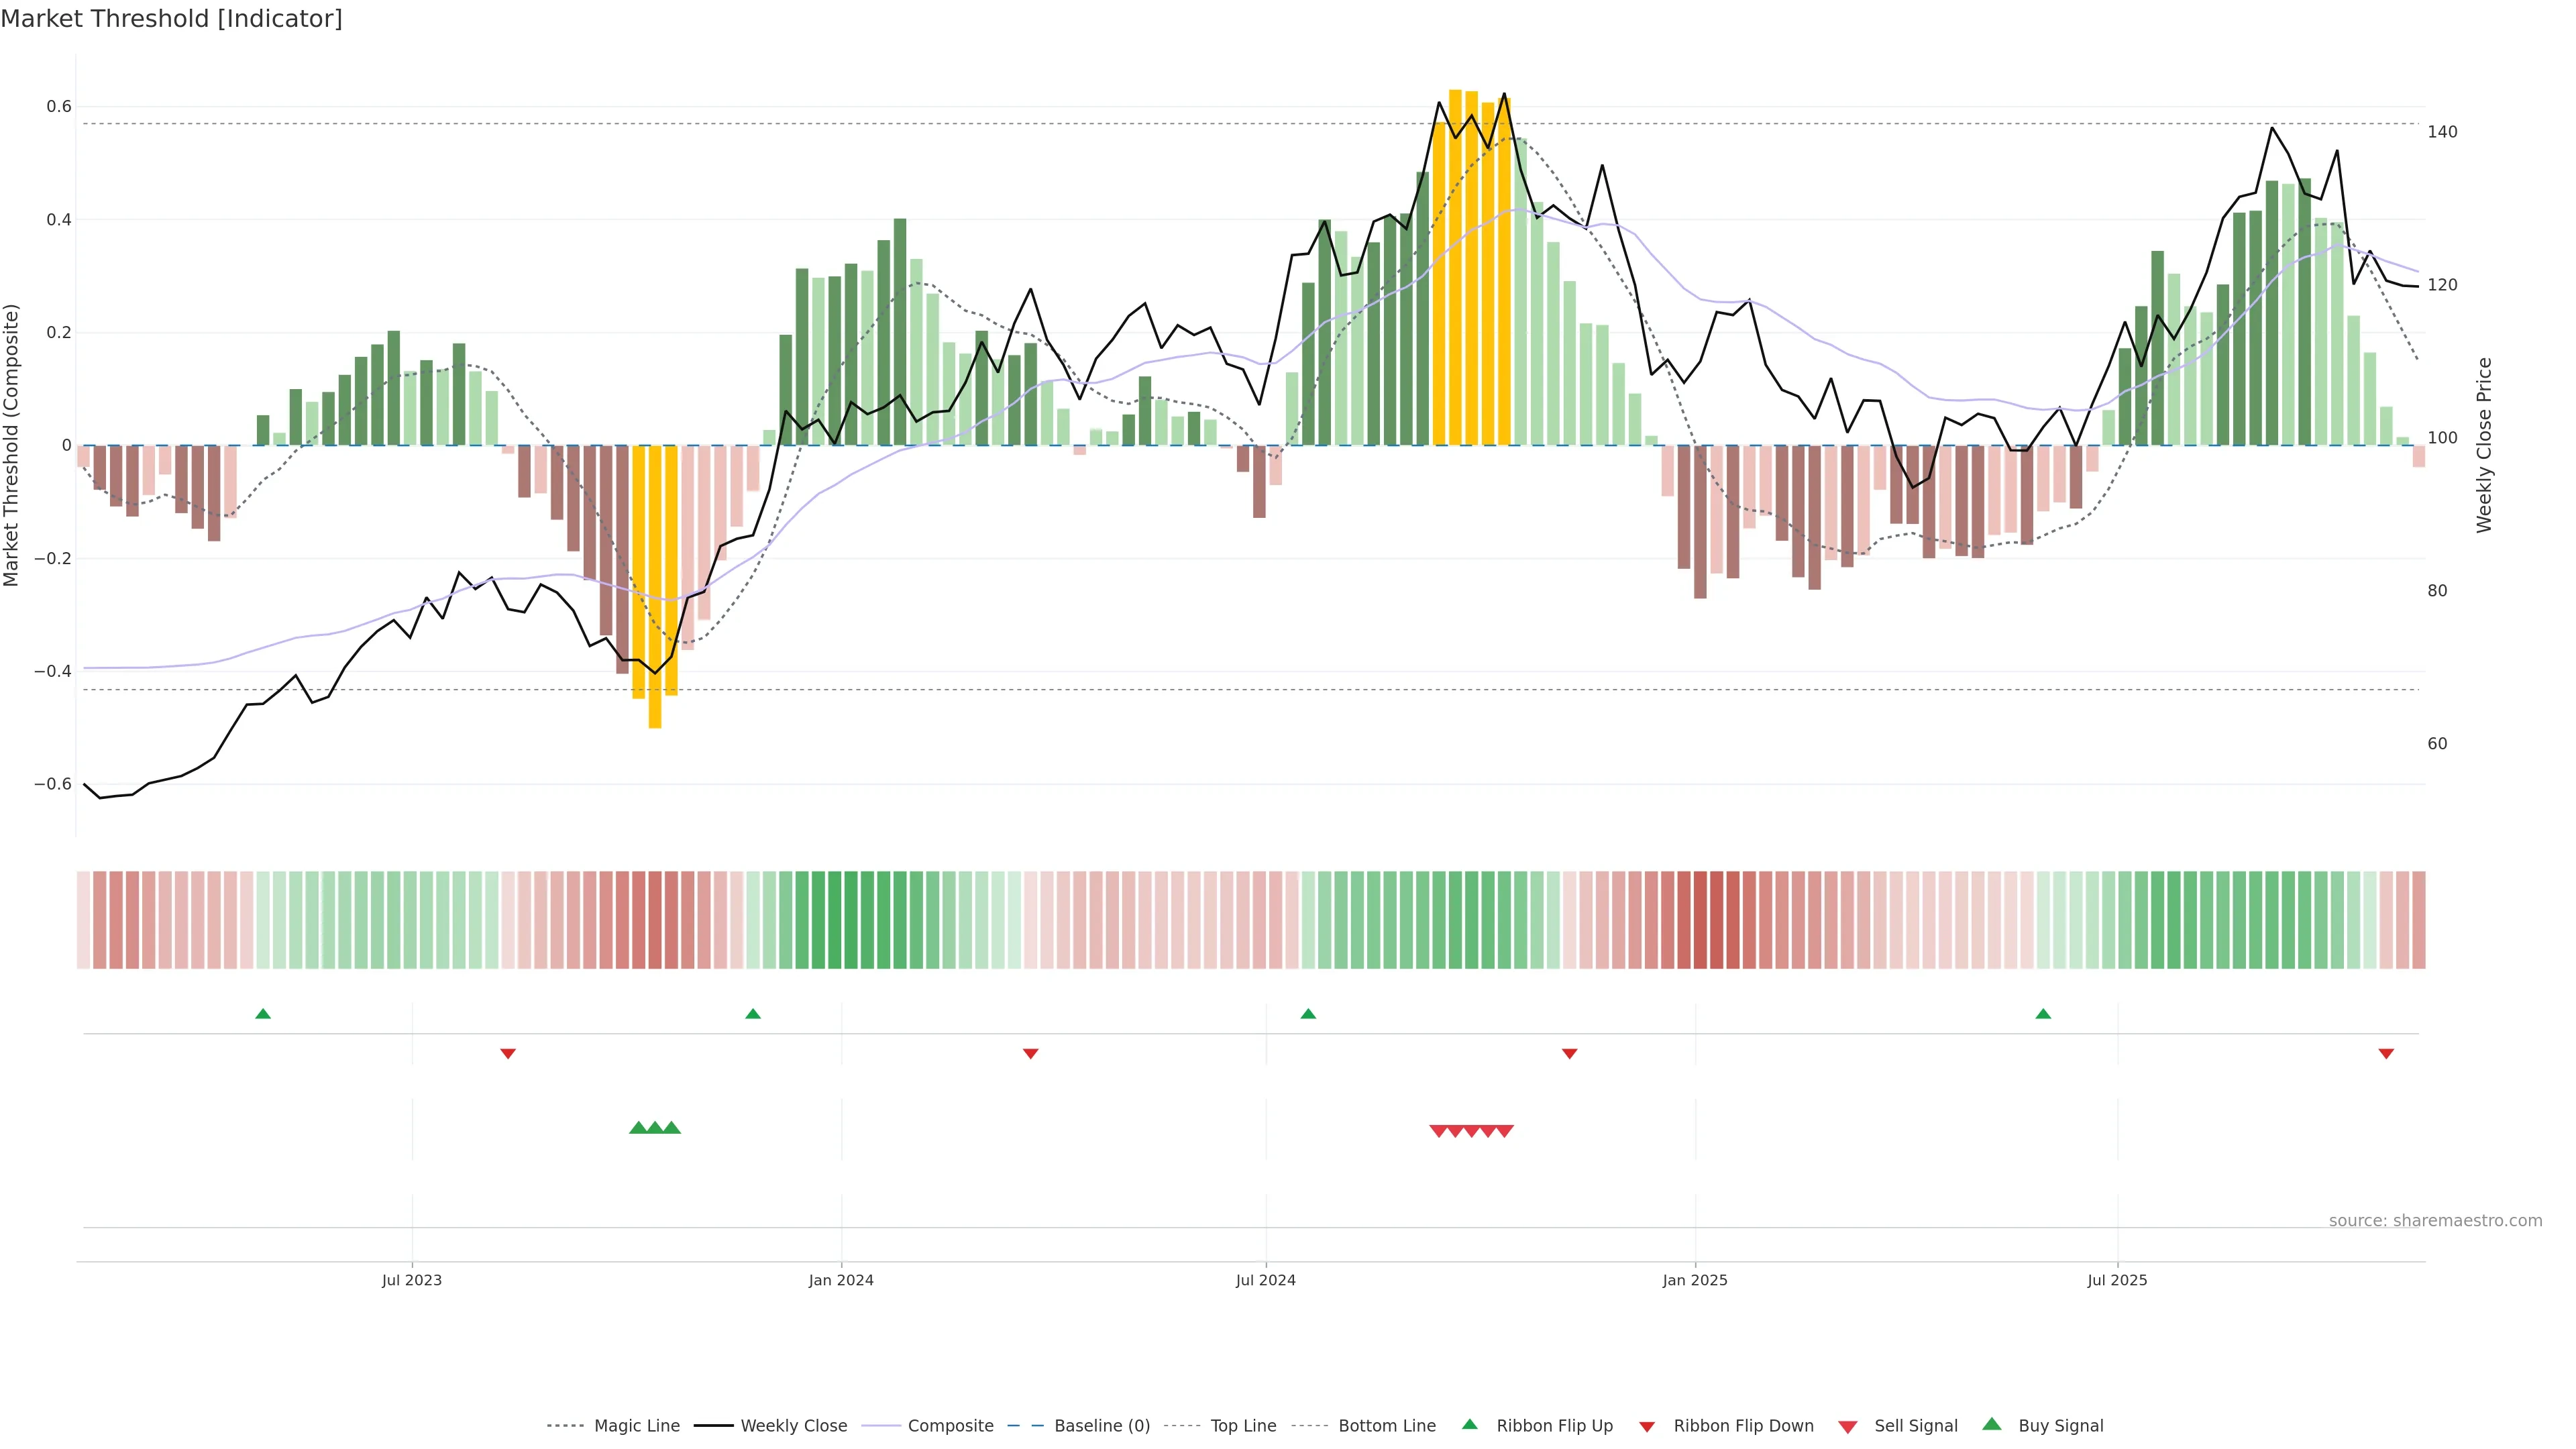Click the last red ribbon flip down marker
Screen dimensions: 2576x1449
tap(2386, 1053)
